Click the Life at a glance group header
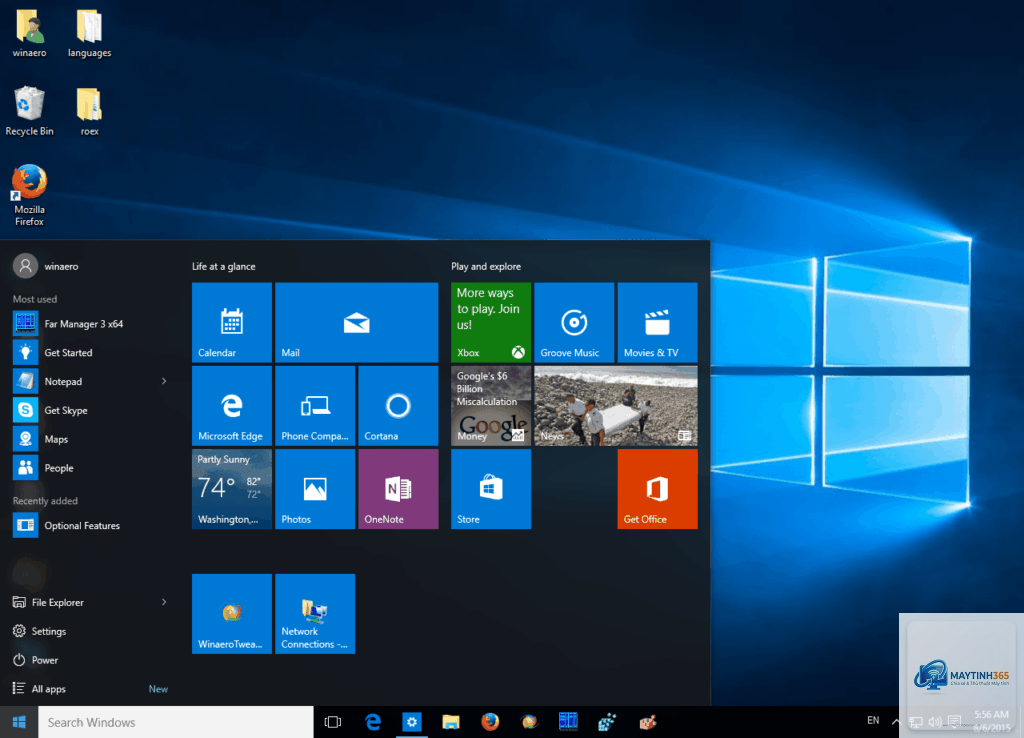This screenshot has width=1024, height=738. point(223,266)
